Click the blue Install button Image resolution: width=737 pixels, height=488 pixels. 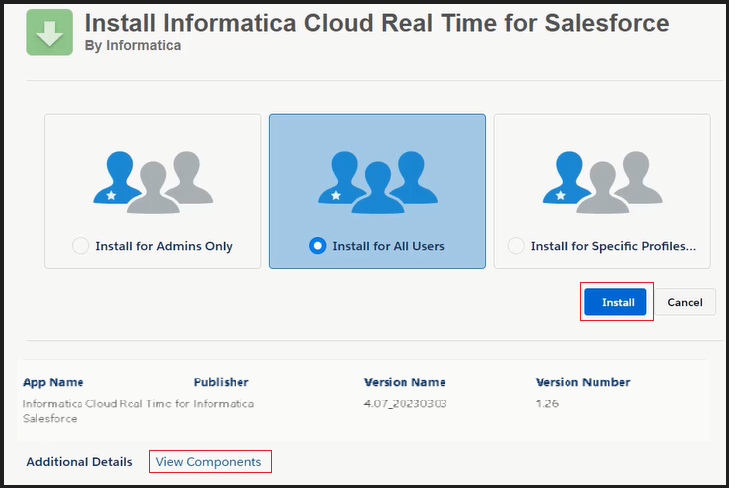pos(615,302)
